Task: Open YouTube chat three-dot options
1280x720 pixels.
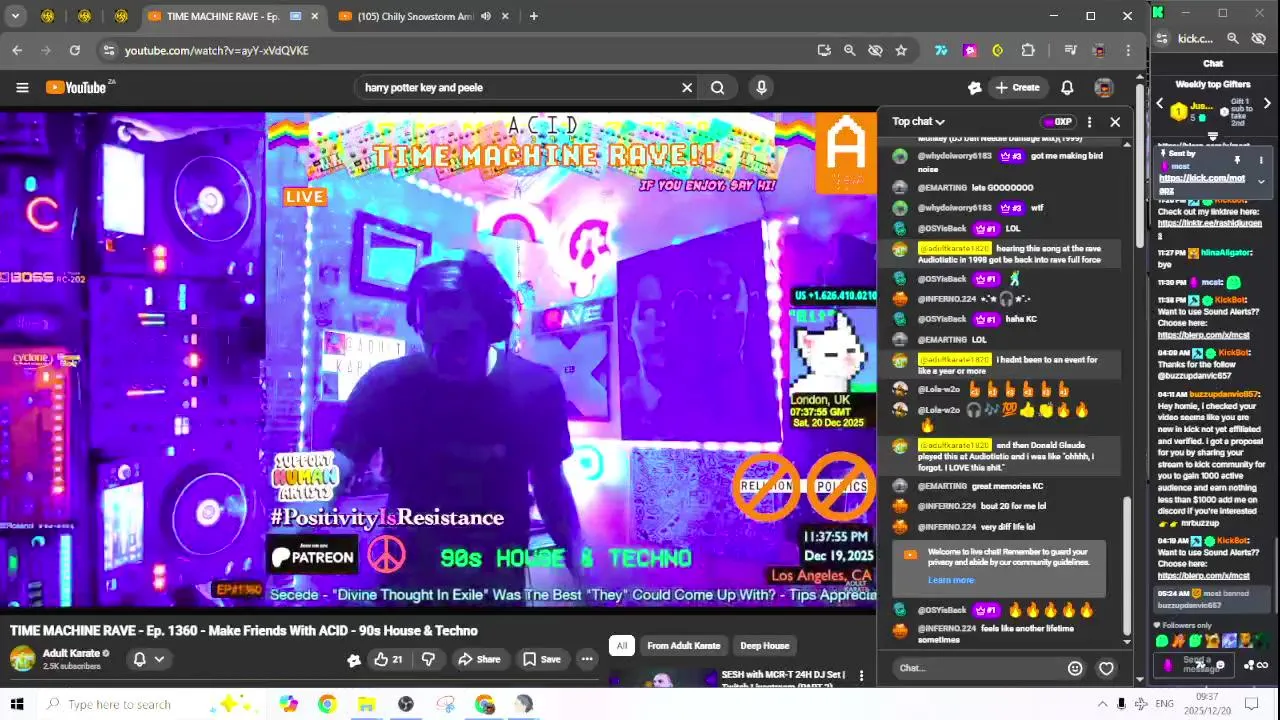Action: coord(1089,122)
